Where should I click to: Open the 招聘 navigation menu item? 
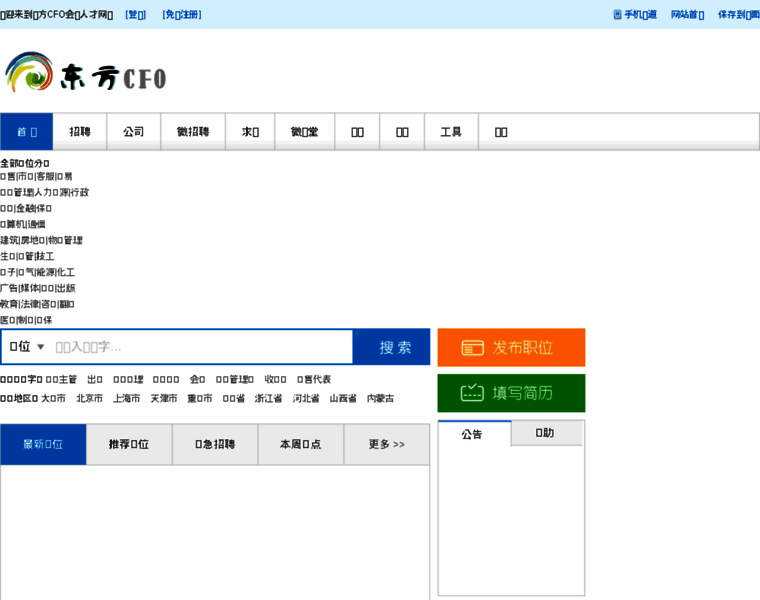click(80, 132)
